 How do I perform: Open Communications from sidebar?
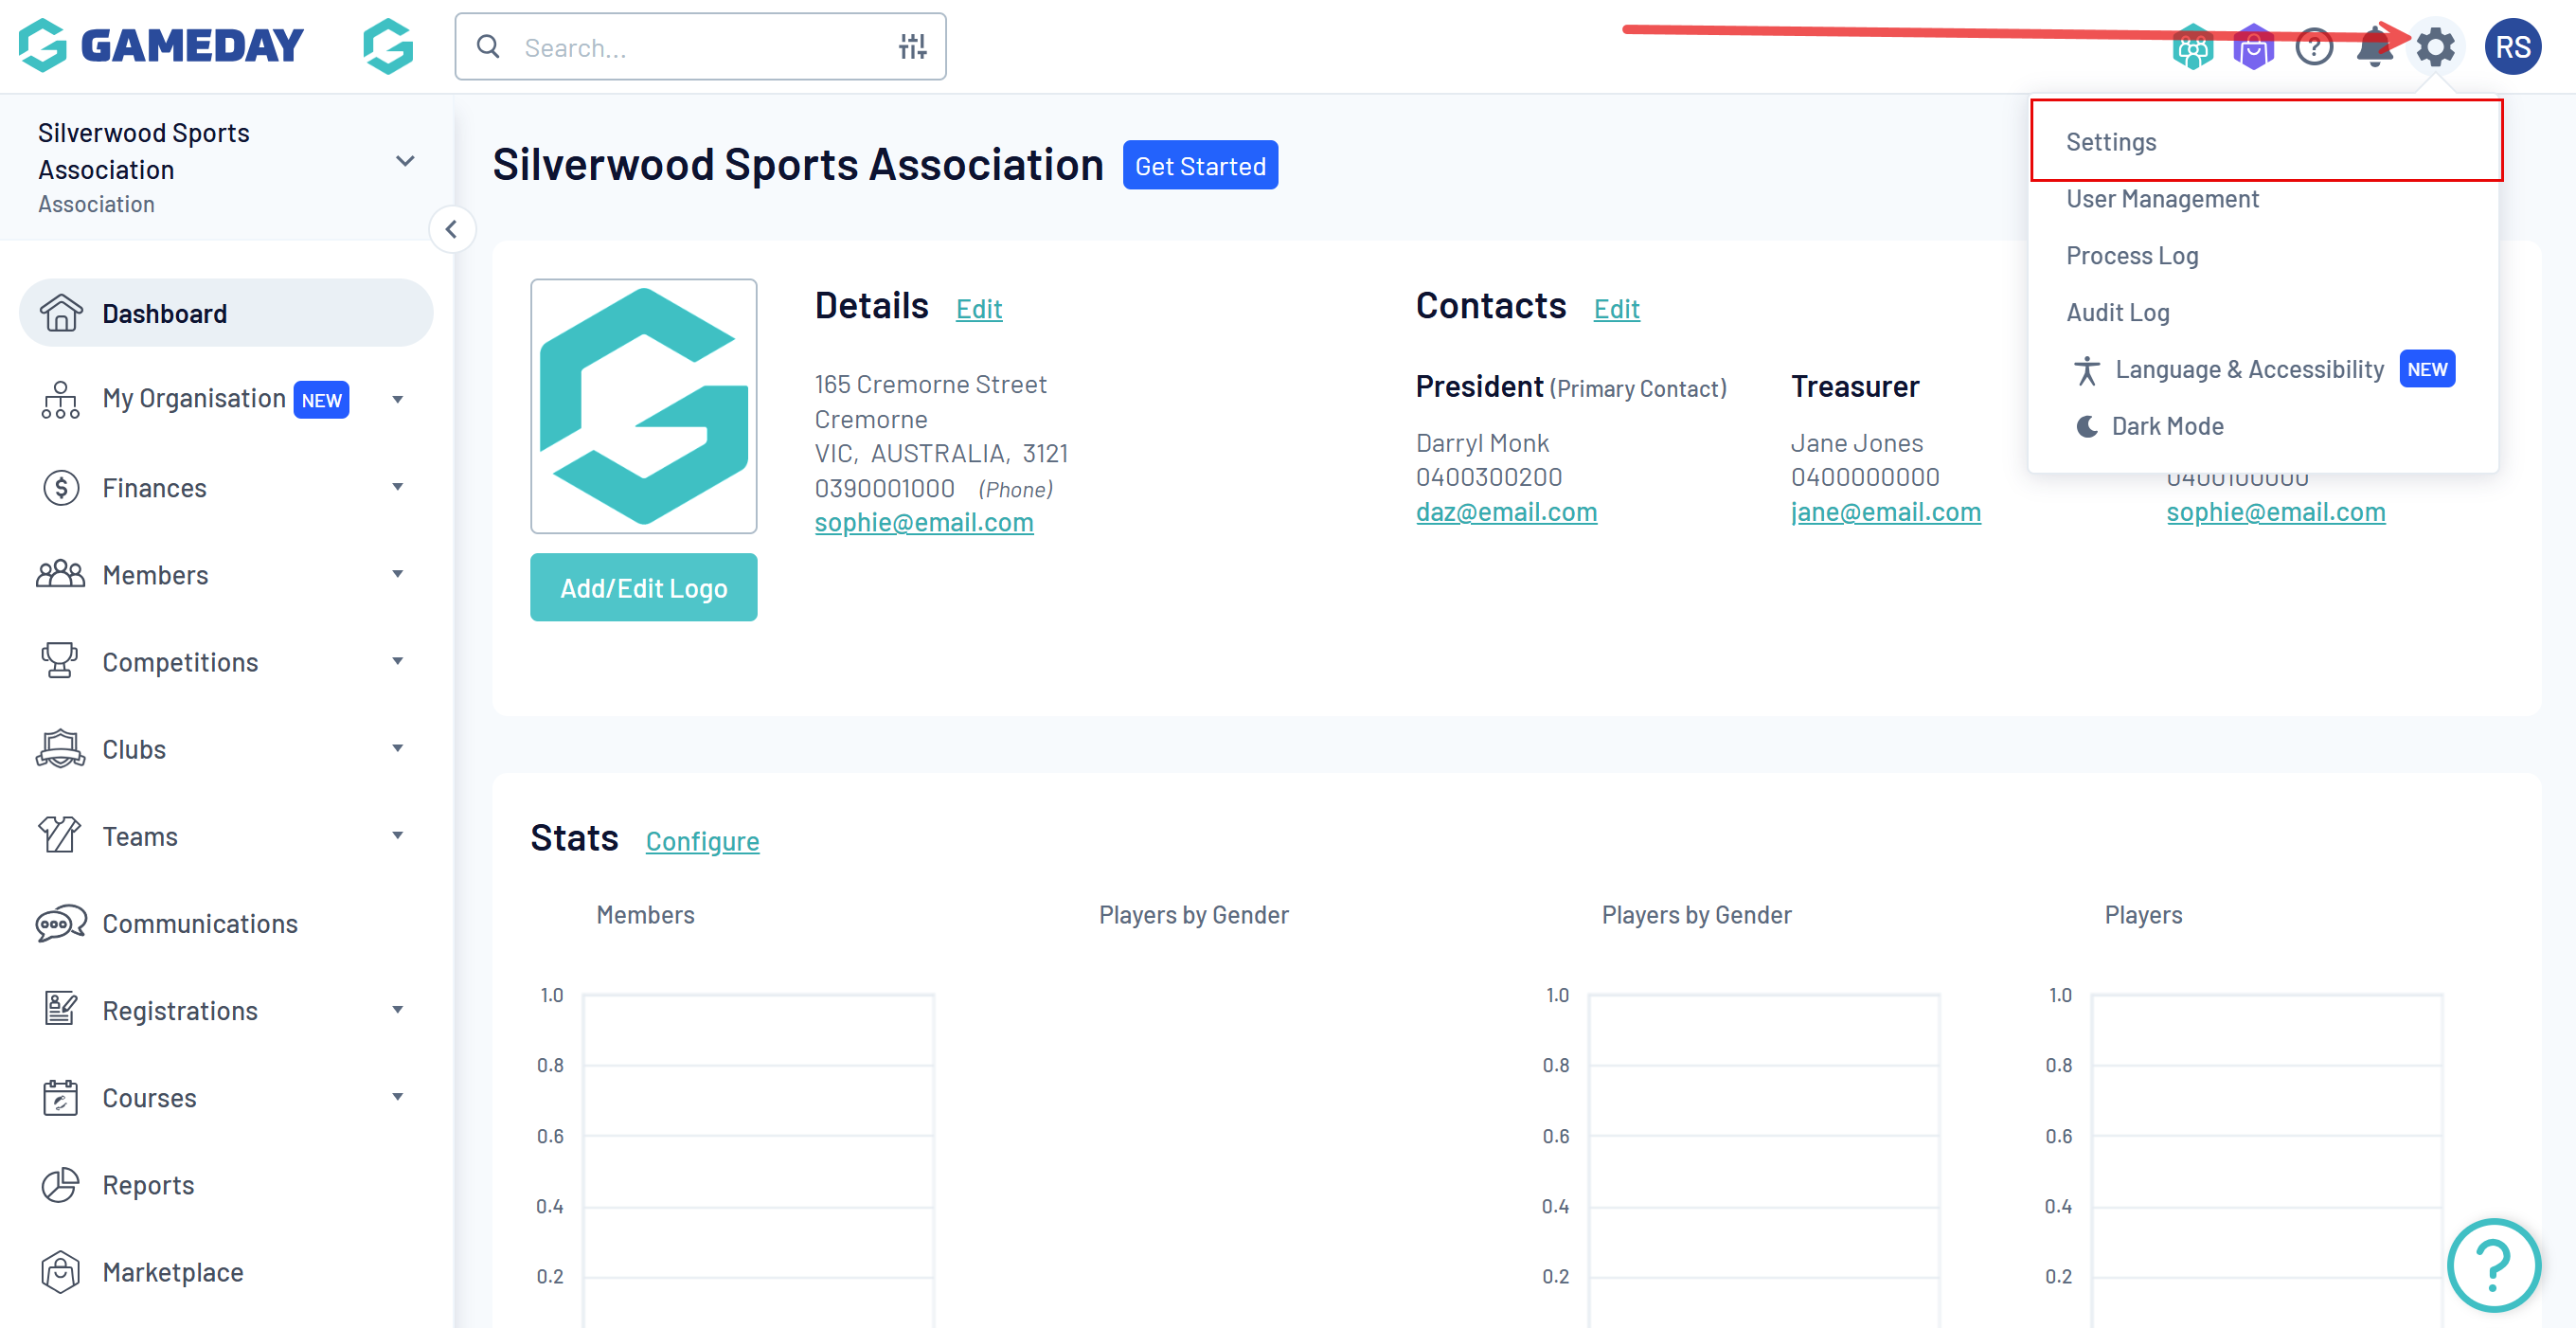coord(199,923)
